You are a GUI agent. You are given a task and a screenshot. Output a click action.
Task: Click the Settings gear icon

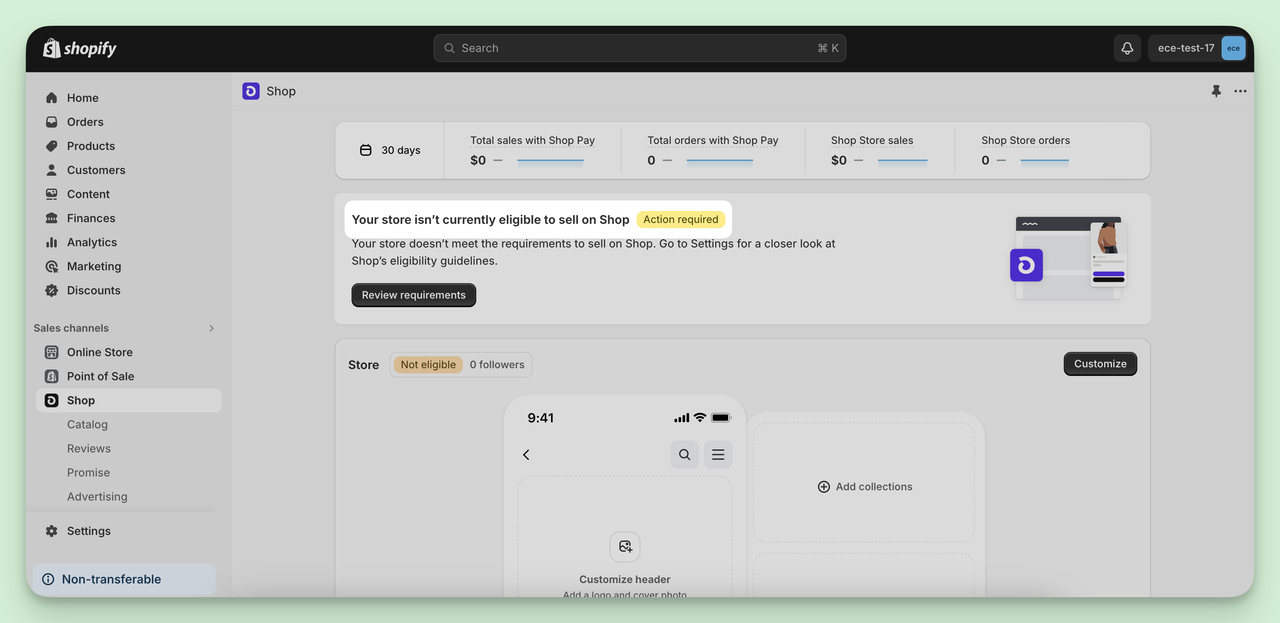(x=51, y=531)
